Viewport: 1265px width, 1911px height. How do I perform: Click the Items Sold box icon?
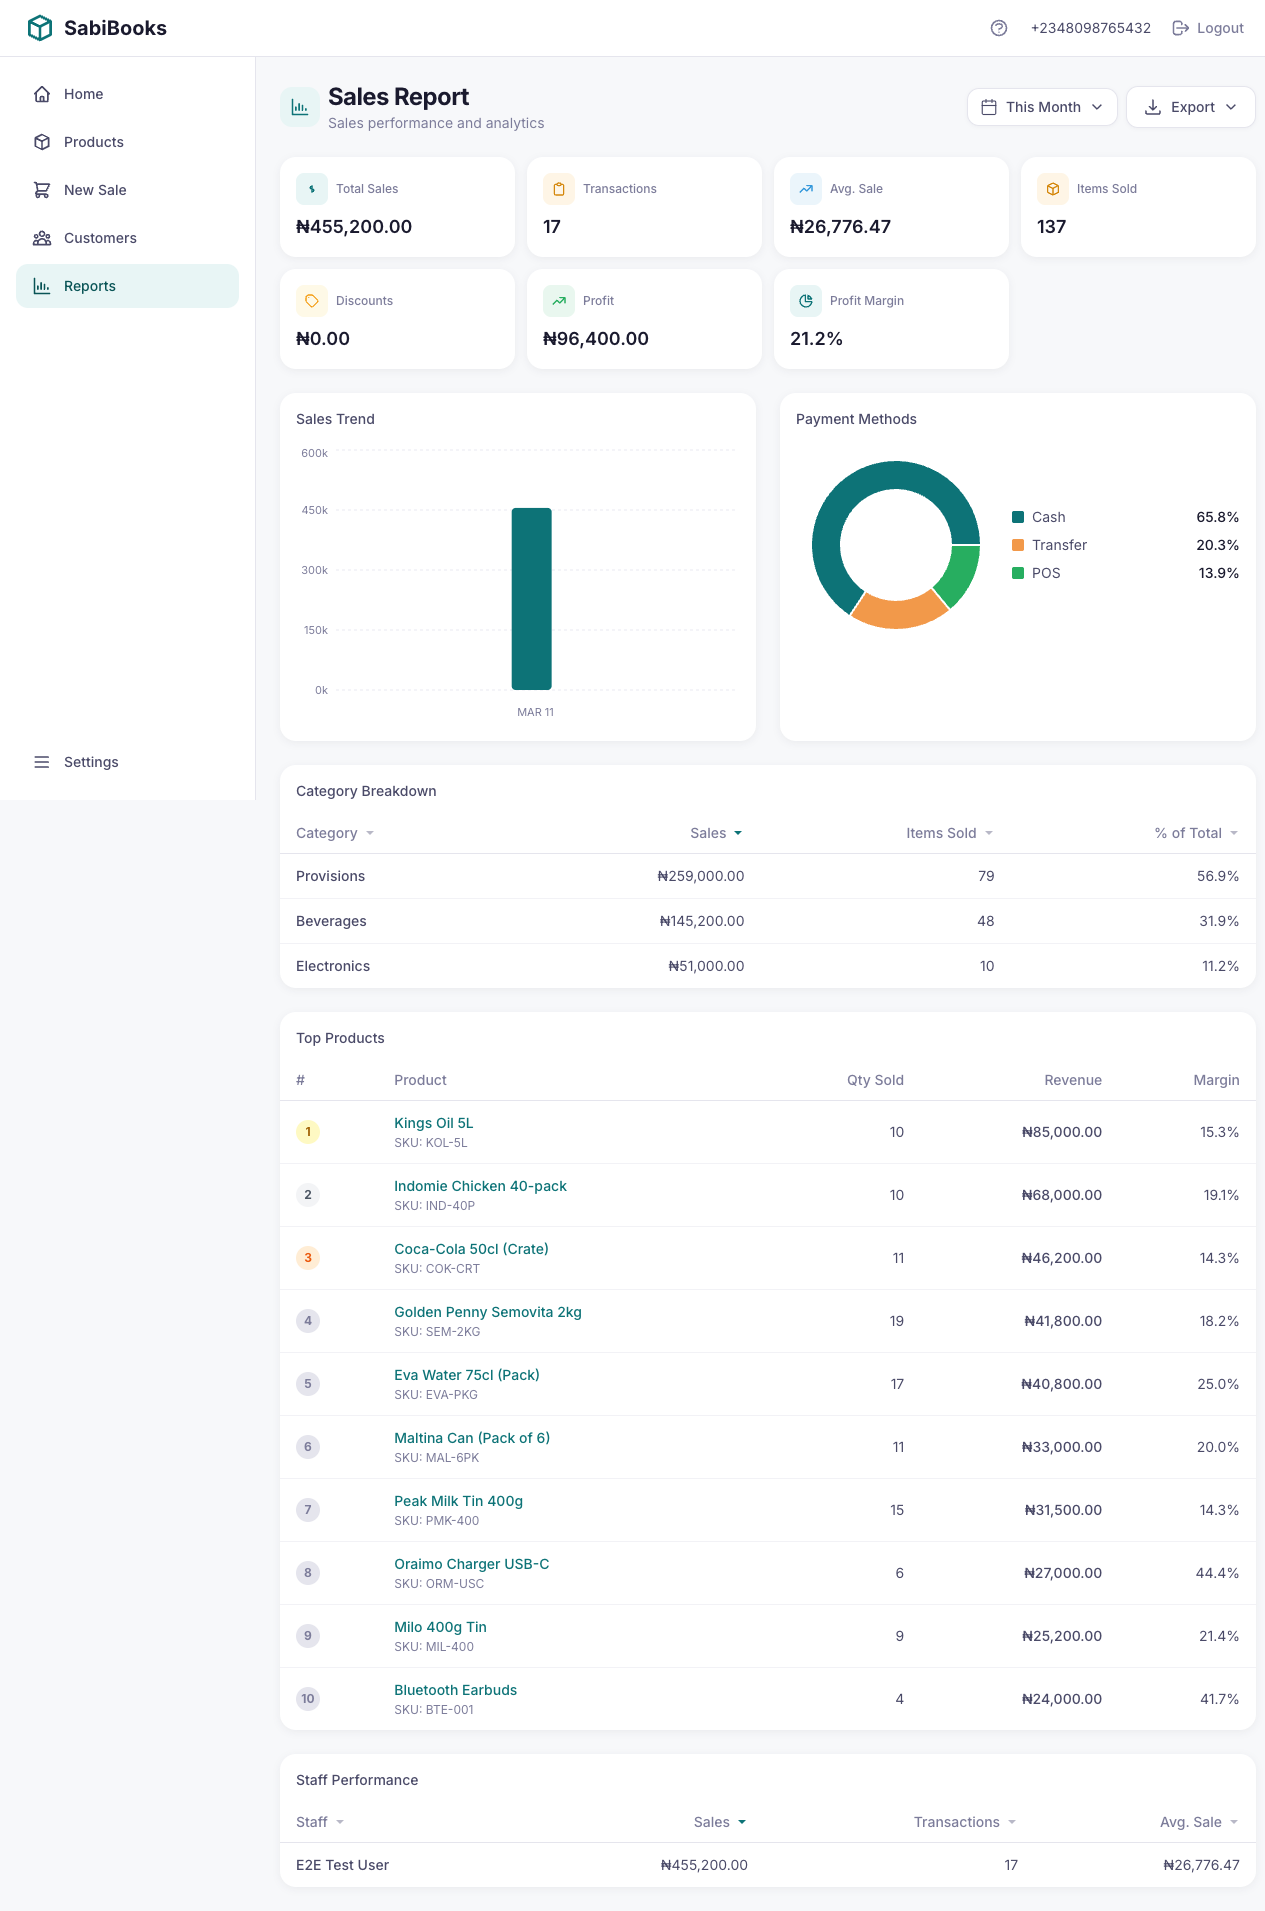[1053, 189]
